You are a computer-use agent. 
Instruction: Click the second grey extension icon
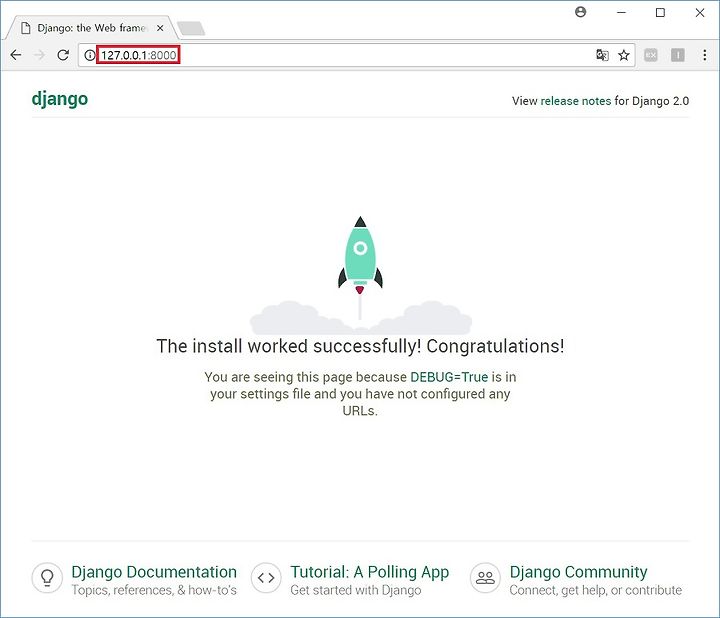[x=678, y=55]
